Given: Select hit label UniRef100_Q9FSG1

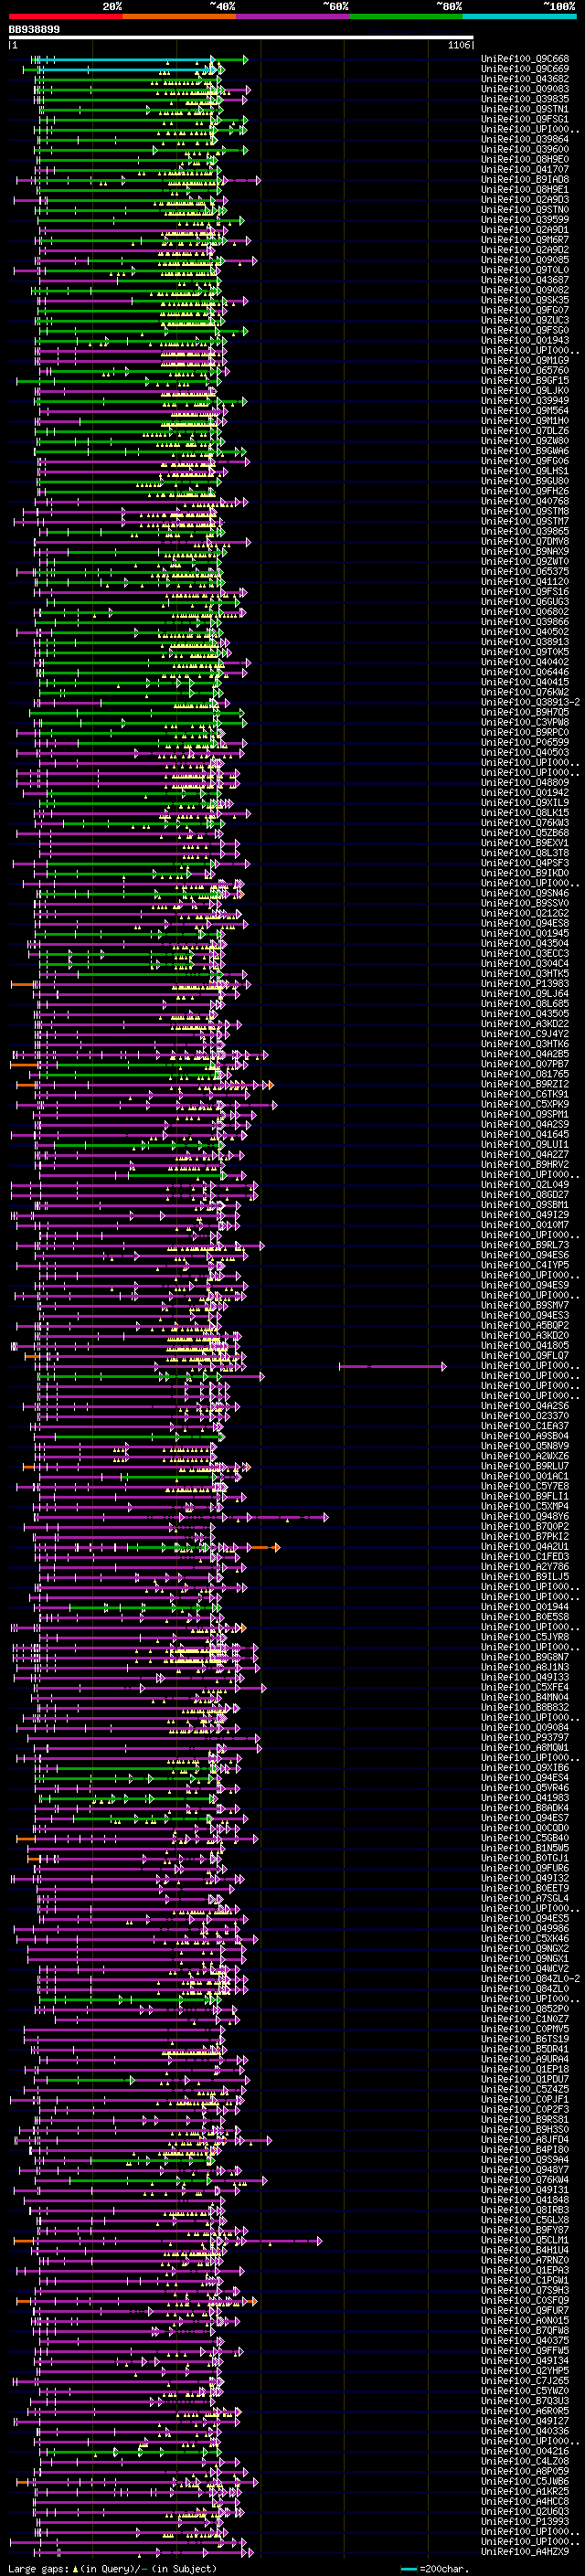Looking at the screenshot, I should [525, 119].
